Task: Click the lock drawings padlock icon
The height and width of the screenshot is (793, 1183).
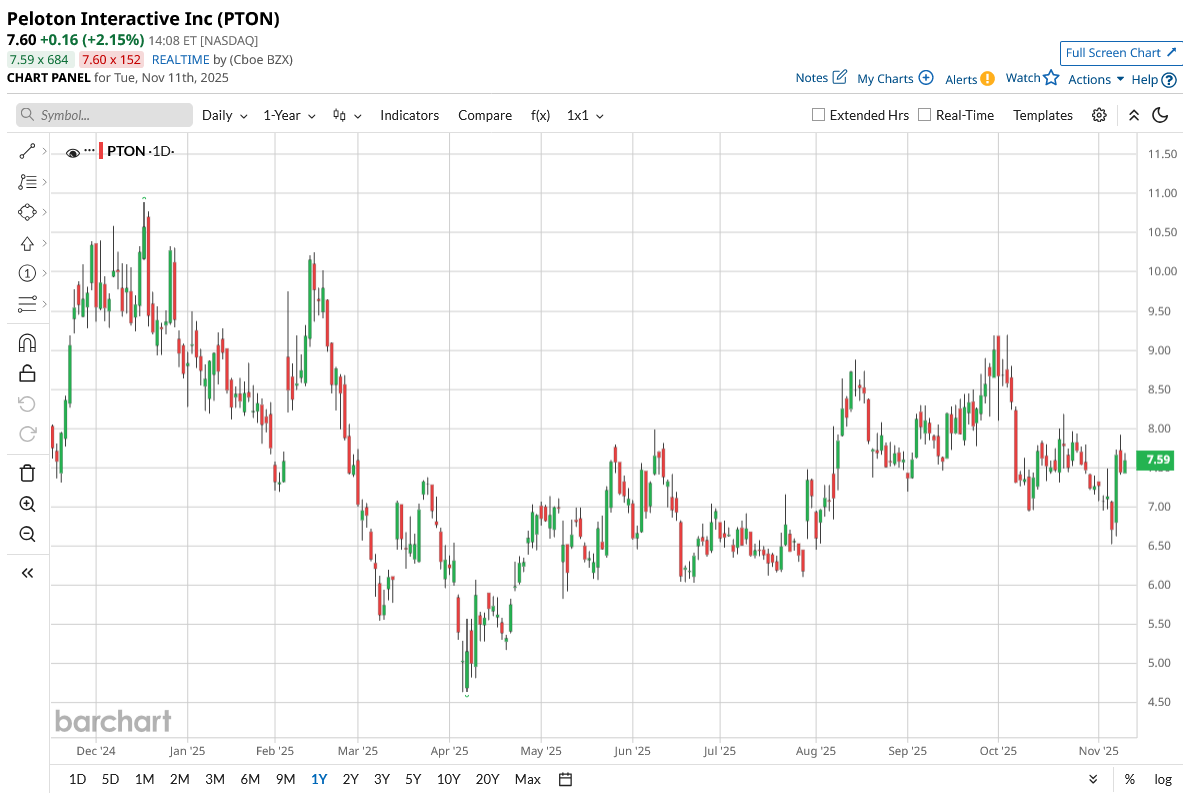Action: point(27,373)
